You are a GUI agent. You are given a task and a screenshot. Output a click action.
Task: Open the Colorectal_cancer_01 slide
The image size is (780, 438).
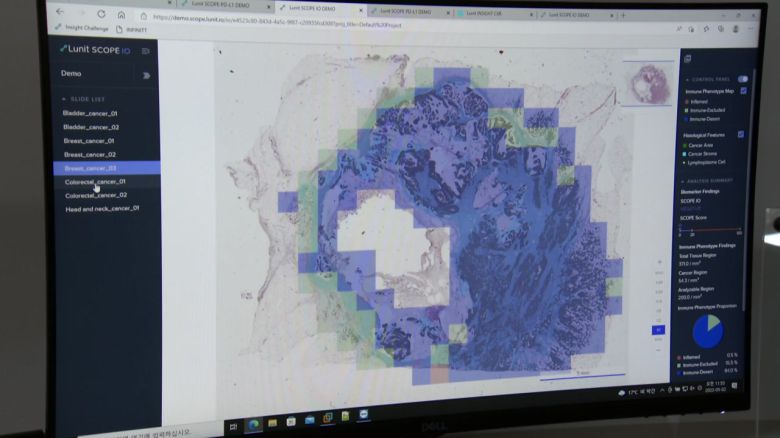point(95,182)
